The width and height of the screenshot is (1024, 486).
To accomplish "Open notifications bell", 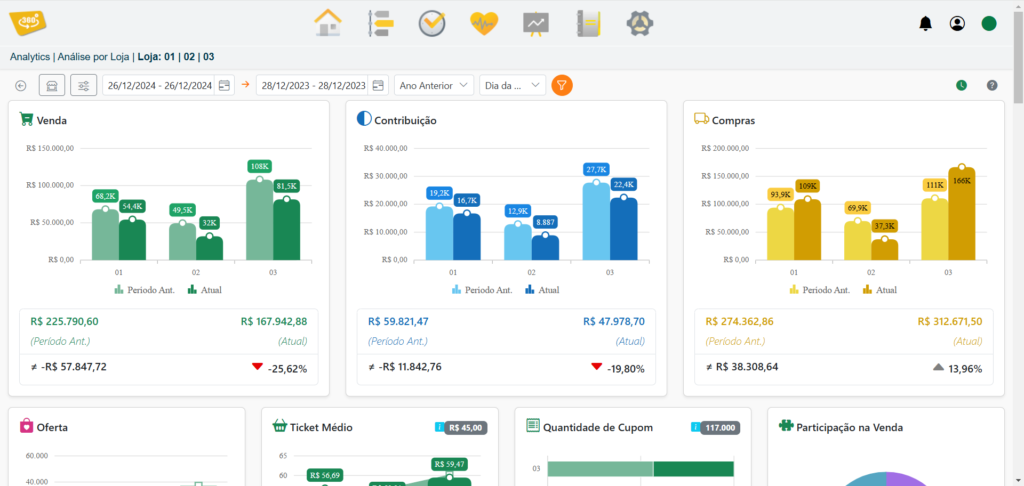I will click(x=925, y=24).
